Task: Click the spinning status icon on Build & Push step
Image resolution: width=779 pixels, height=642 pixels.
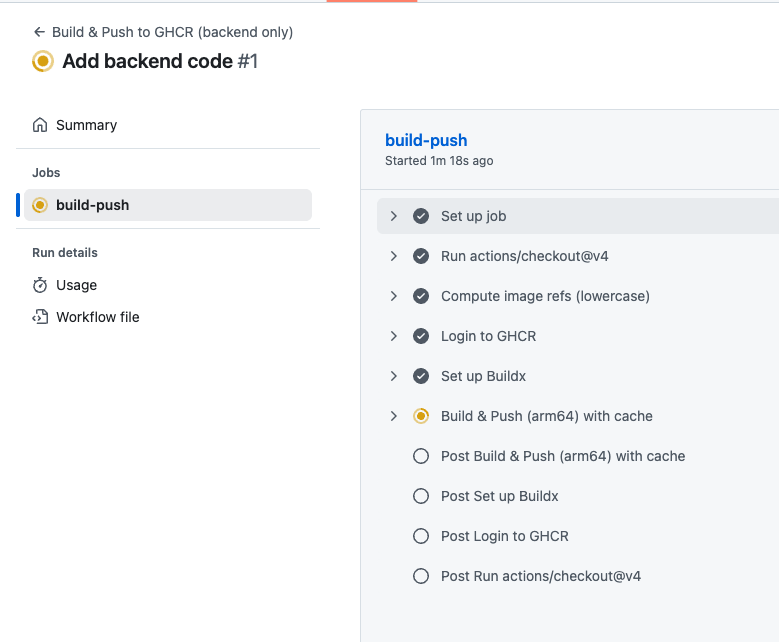Action: [x=421, y=416]
